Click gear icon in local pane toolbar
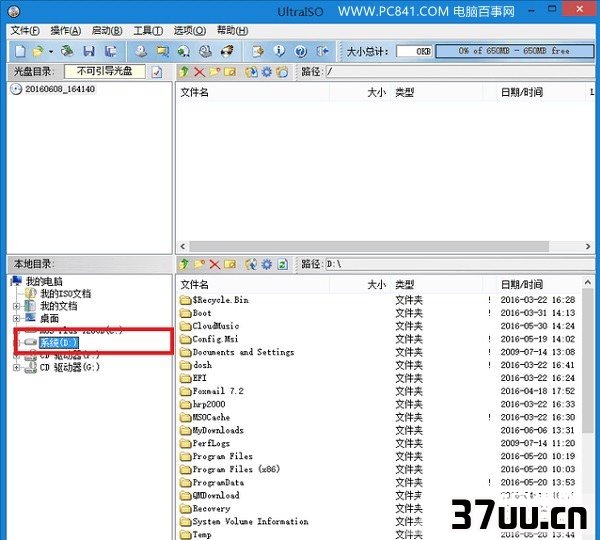Image resolution: width=600 pixels, height=540 pixels. coord(266,264)
